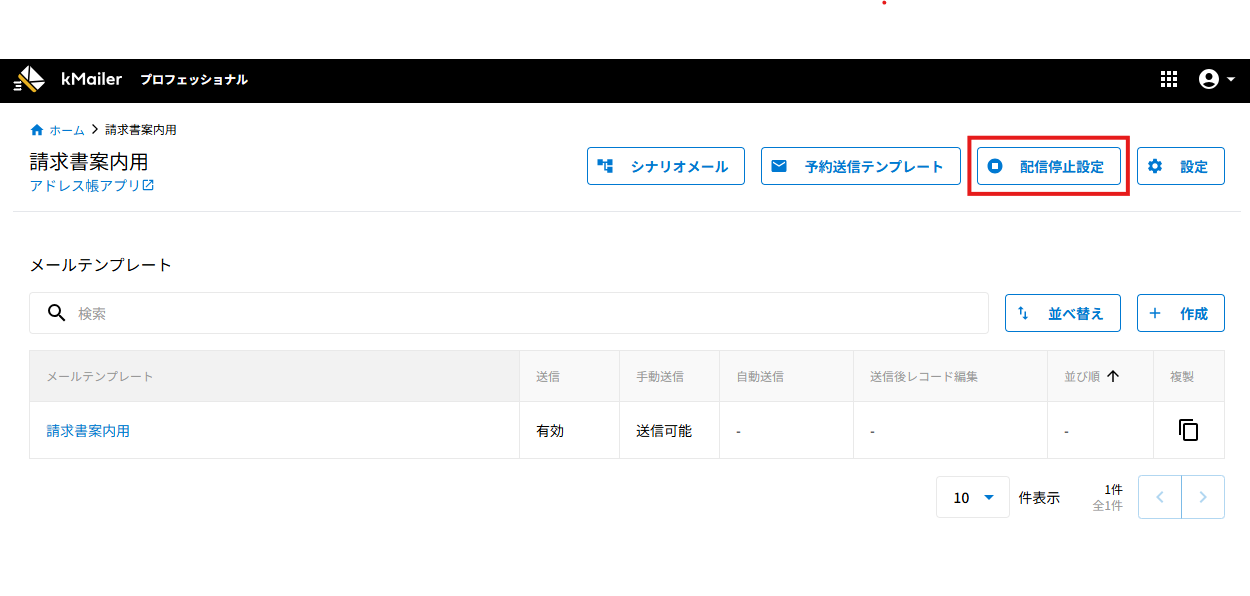
Task: Click the kMailer logo icon
Action: [29, 79]
